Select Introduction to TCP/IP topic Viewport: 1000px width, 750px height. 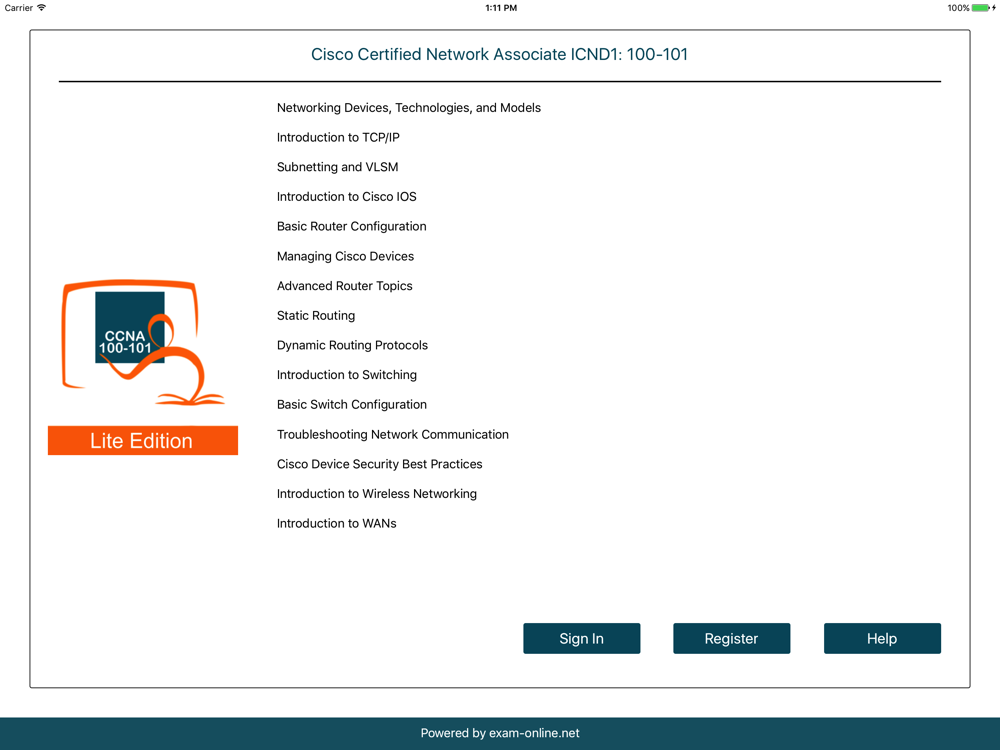click(x=338, y=138)
